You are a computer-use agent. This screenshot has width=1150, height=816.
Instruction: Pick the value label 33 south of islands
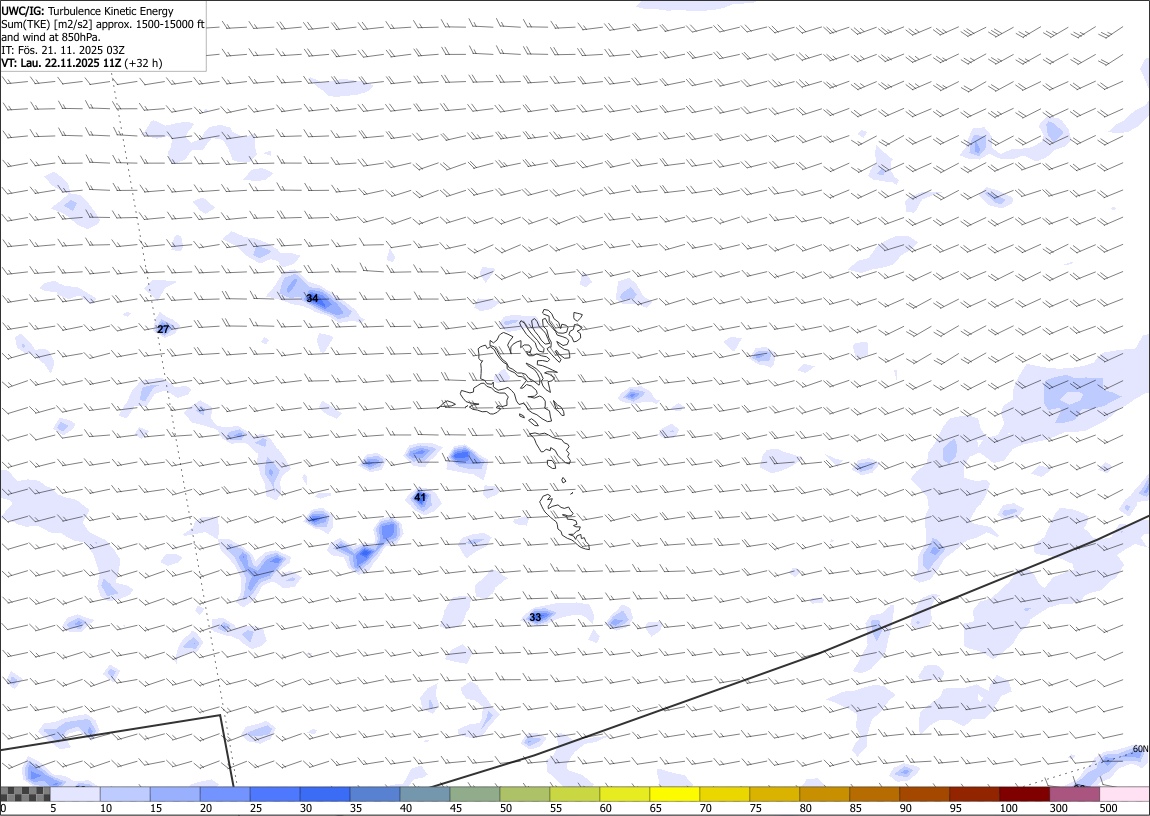click(535, 617)
